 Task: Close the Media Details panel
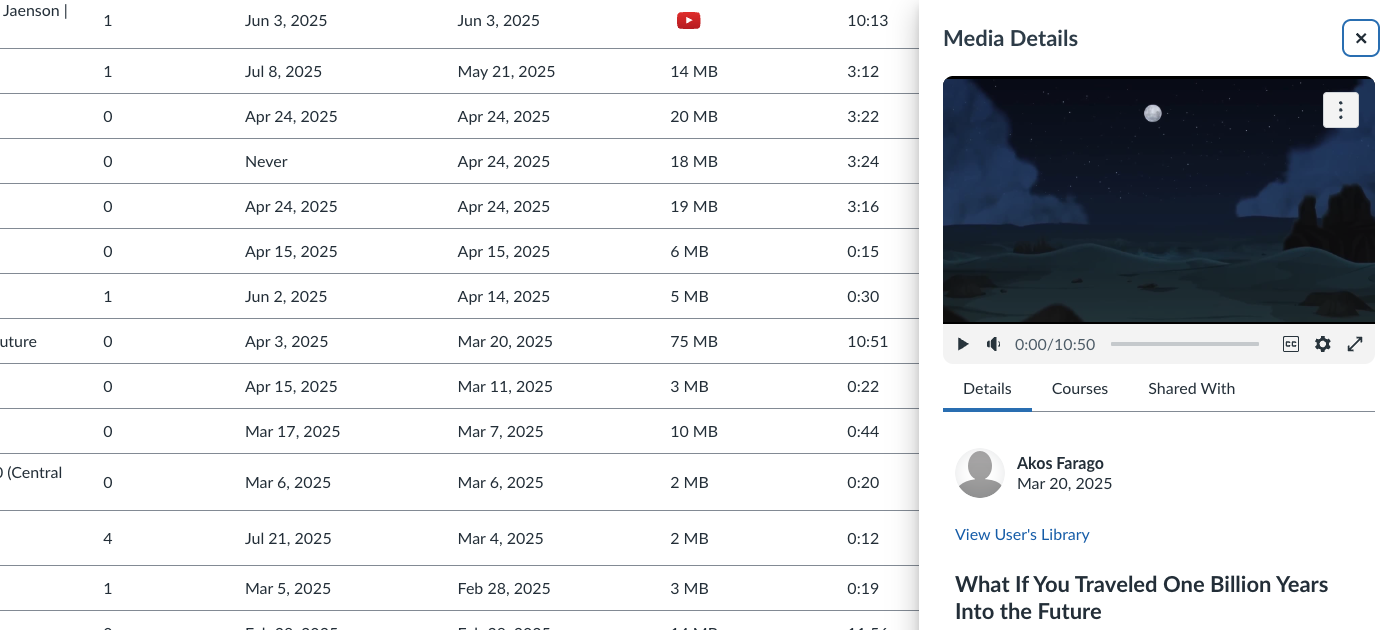point(1360,38)
